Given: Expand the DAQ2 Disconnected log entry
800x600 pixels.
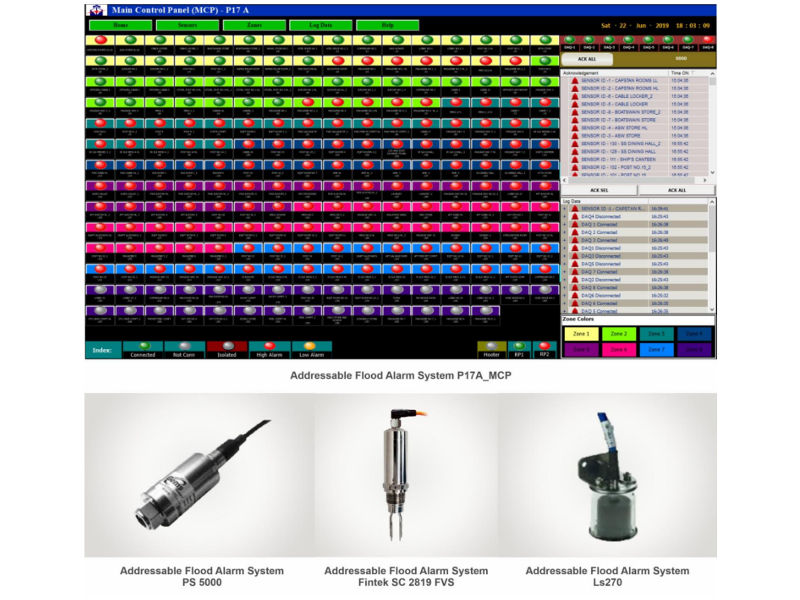Looking at the screenshot, I should pos(565,280).
